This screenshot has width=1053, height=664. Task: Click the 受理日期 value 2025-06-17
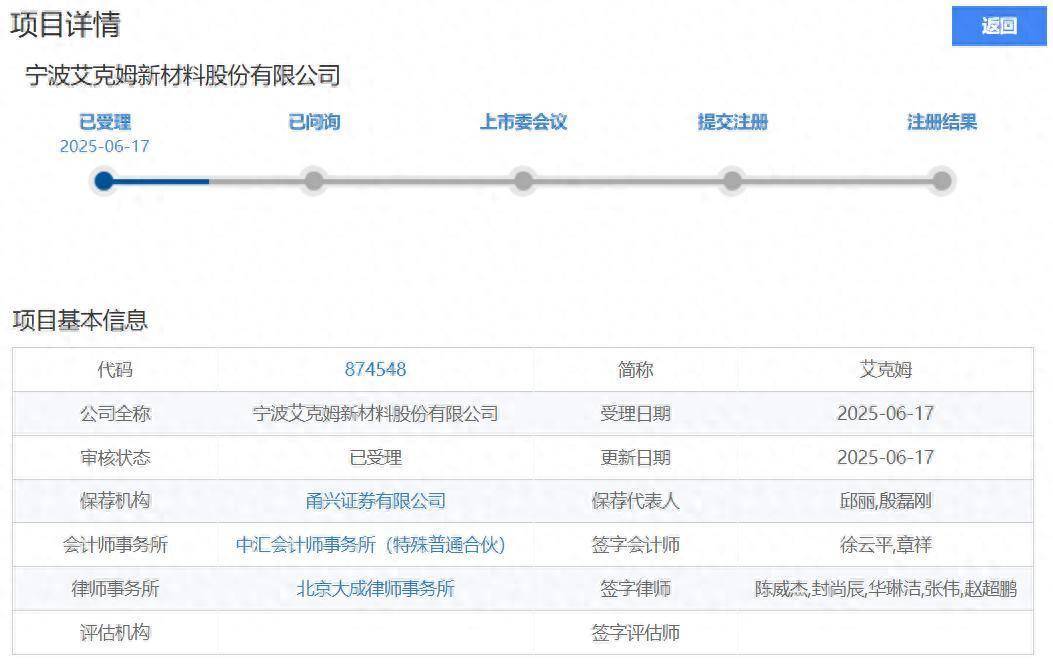coord(886,414)
